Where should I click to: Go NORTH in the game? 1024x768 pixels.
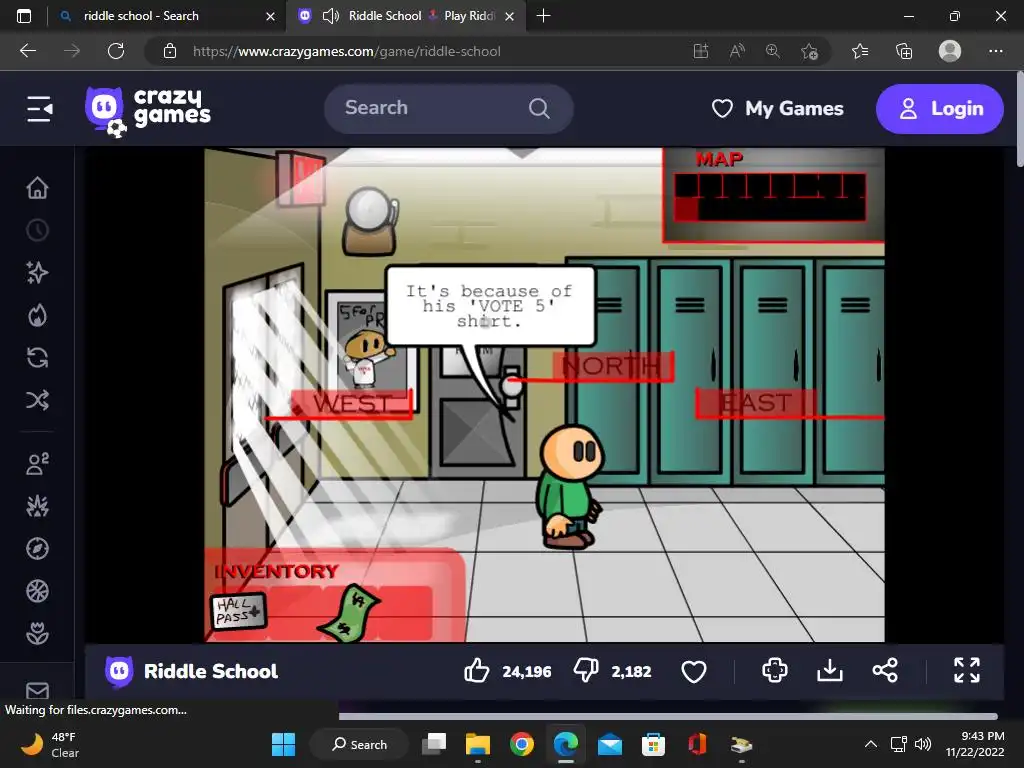[x=613, y=366]
